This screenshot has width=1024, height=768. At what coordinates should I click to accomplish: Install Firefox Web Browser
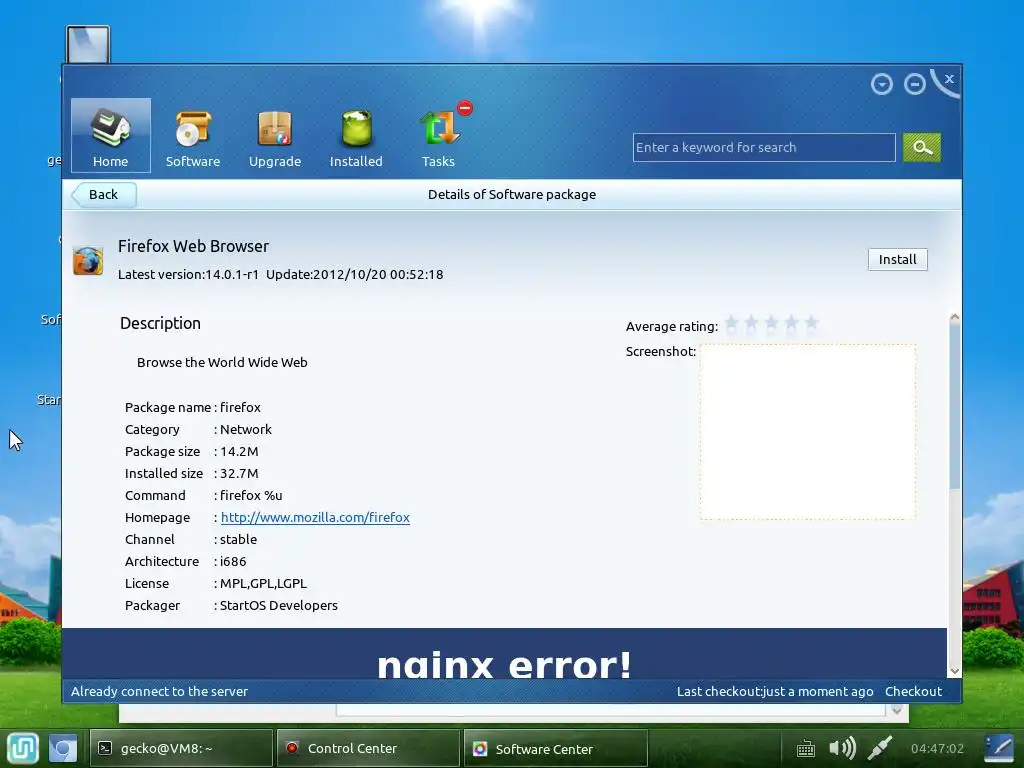[x=897, y=259]
